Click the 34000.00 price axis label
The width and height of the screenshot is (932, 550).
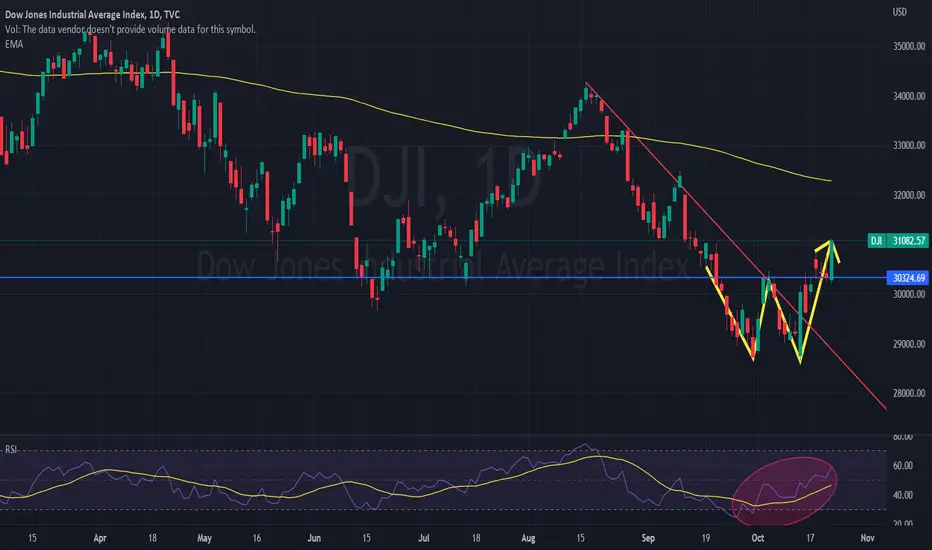(909, 96)
